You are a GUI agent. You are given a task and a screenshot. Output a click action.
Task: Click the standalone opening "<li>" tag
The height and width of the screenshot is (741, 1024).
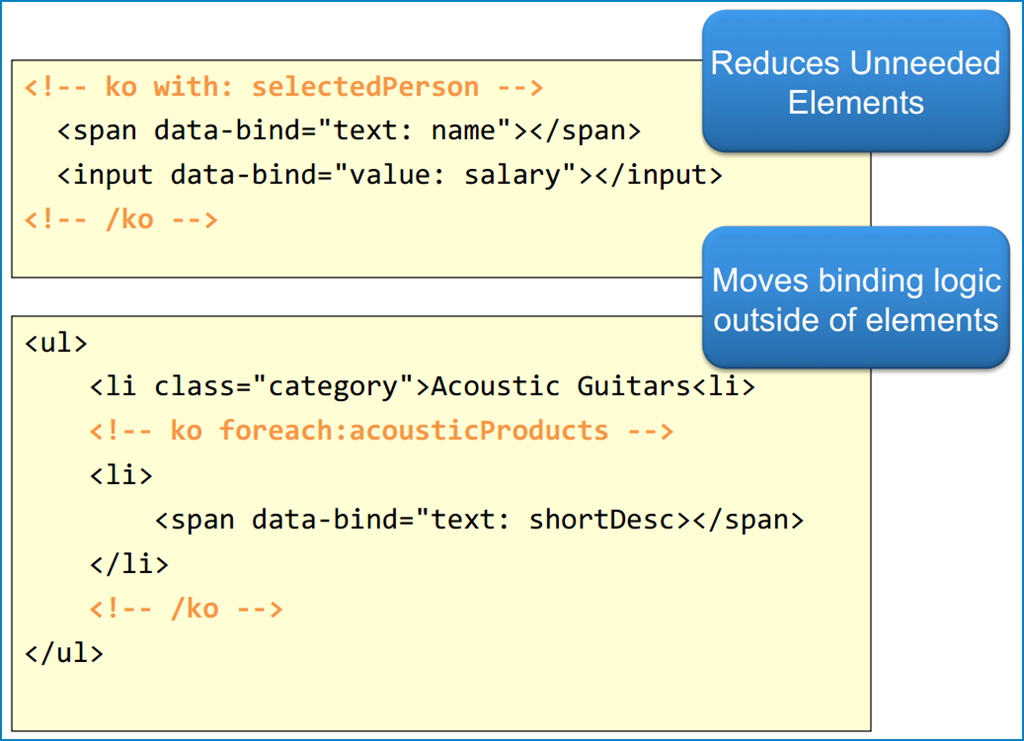(121, 476)
